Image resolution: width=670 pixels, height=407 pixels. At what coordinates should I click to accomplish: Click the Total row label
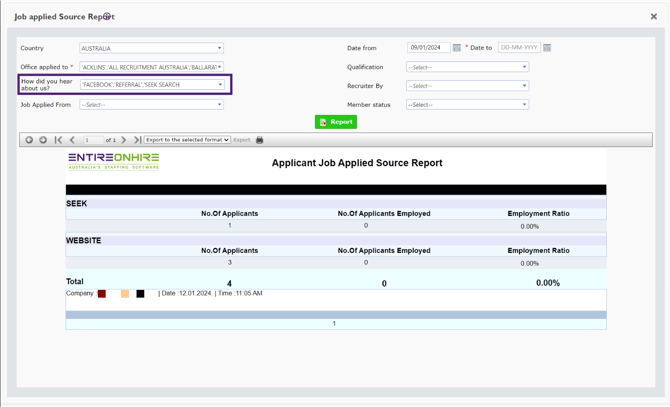pos(75,281)
